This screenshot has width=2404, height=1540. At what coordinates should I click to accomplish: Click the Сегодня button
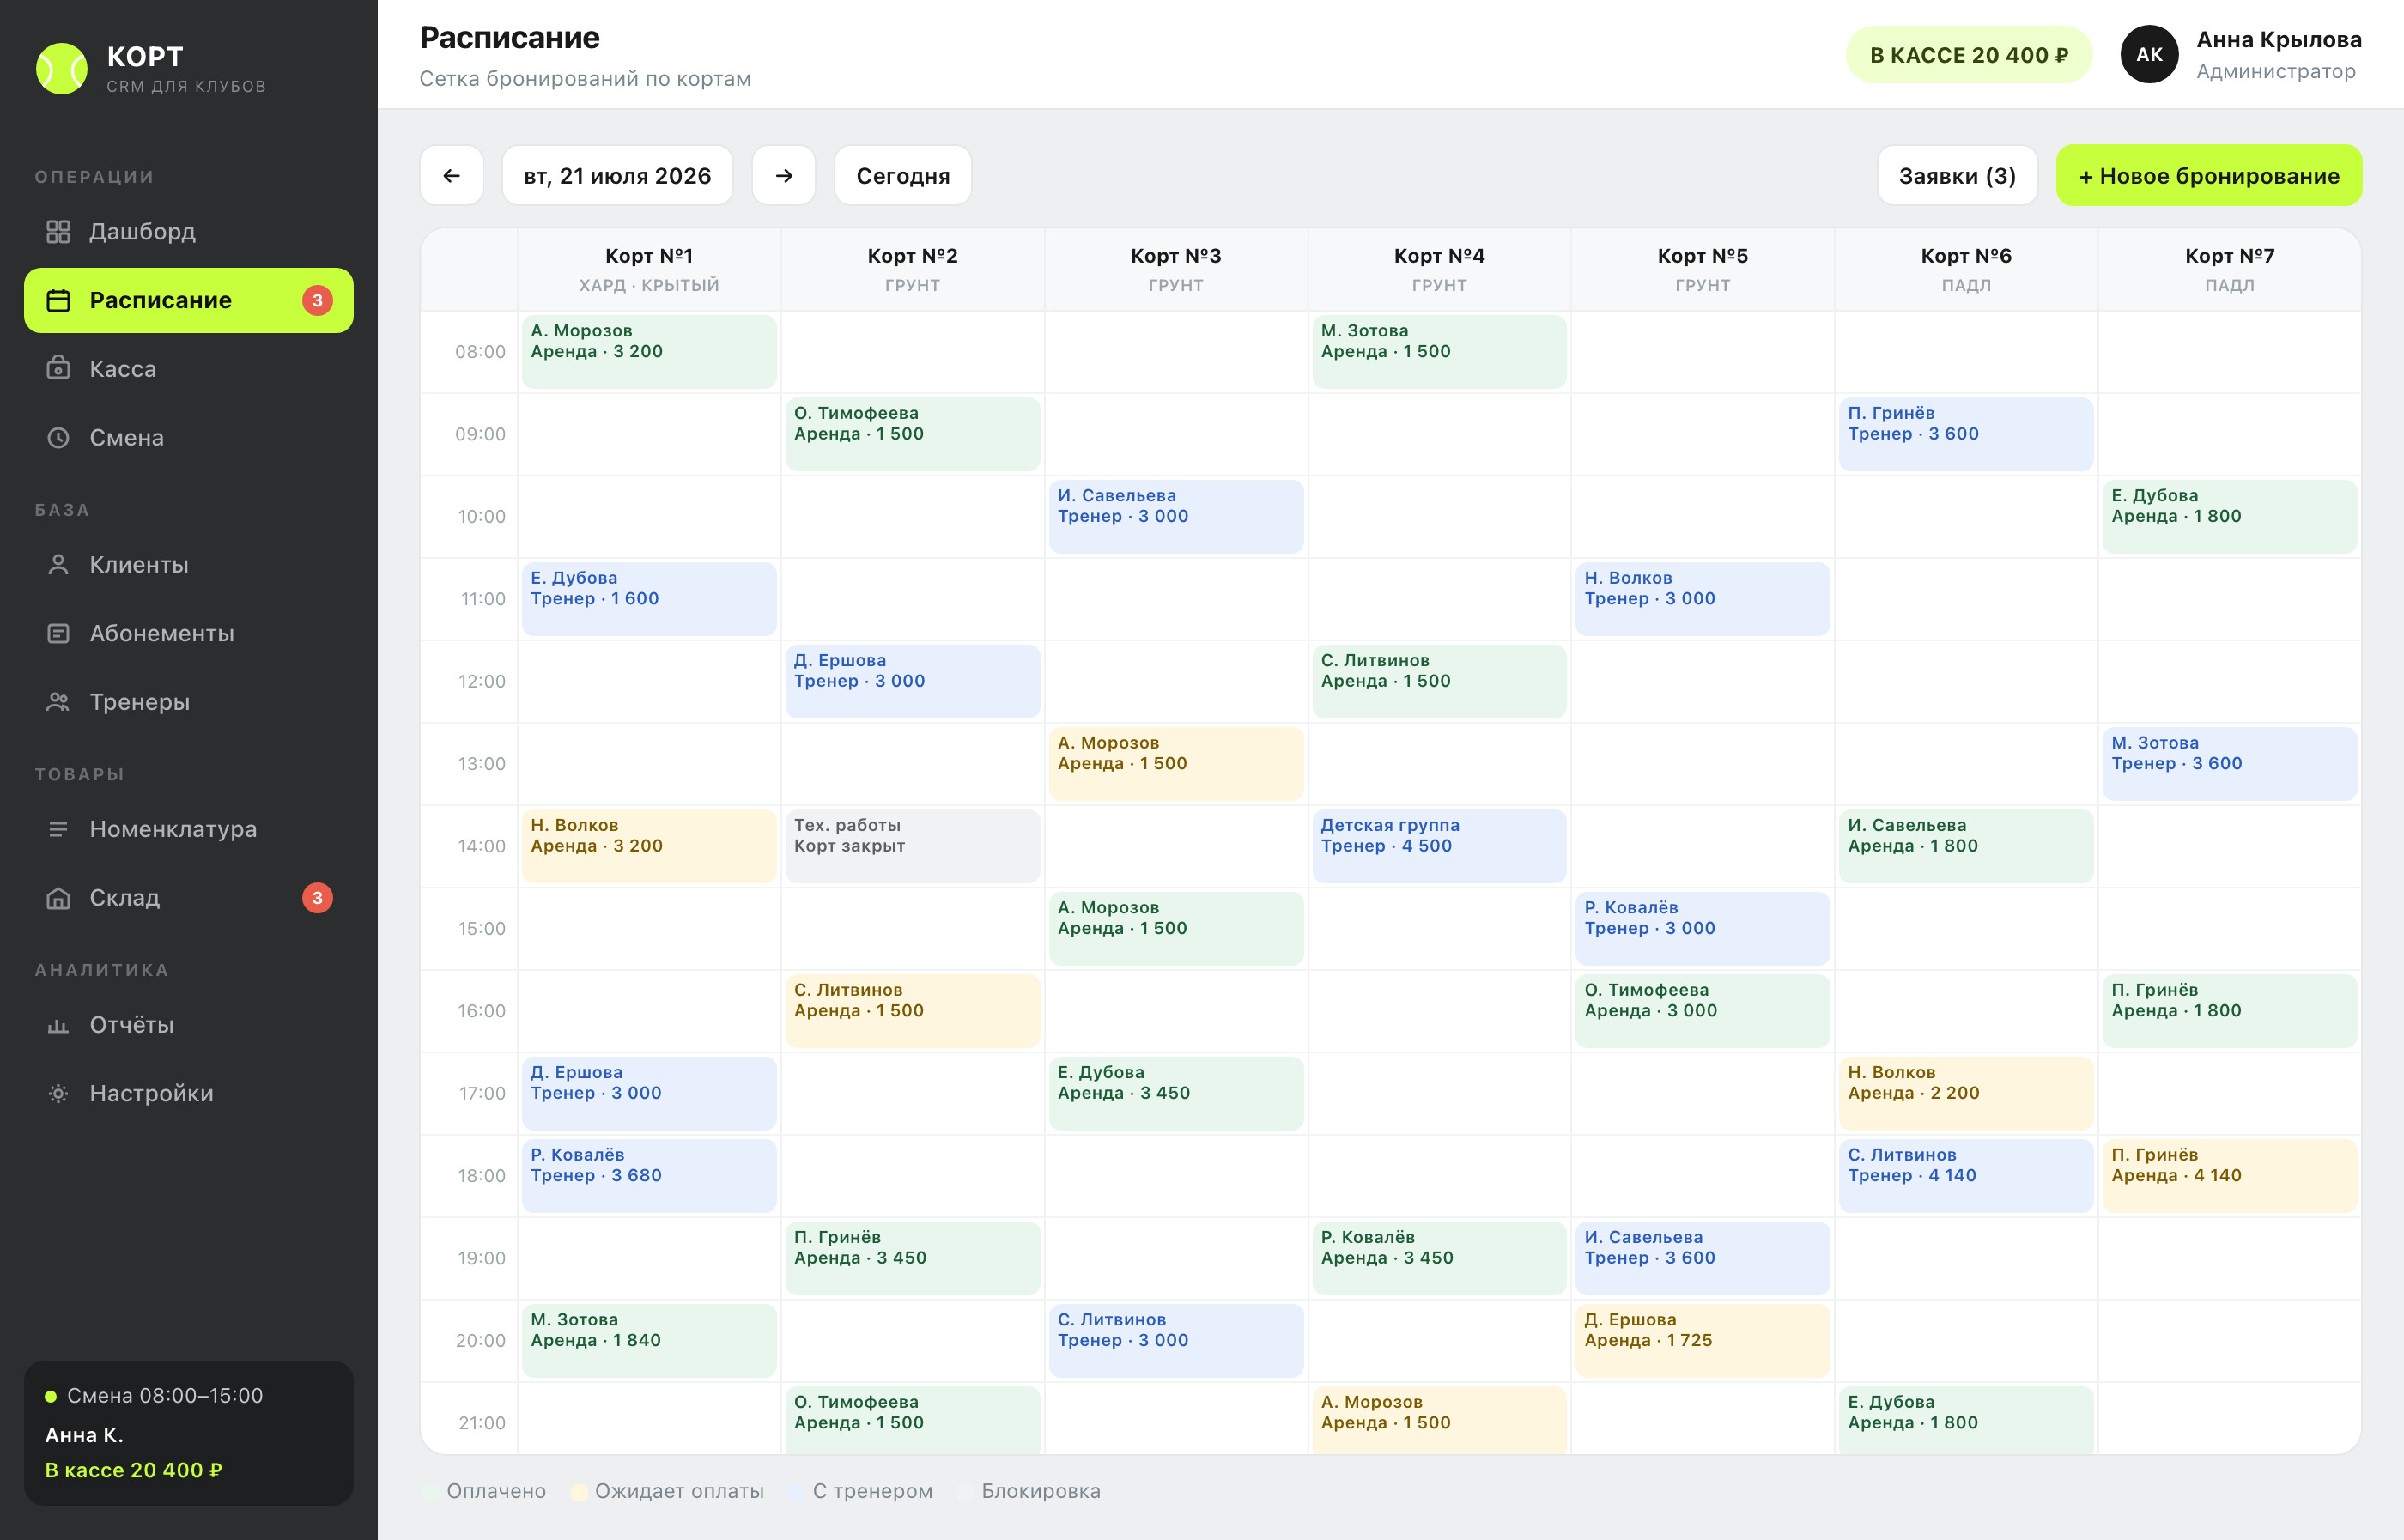[903, 176]
